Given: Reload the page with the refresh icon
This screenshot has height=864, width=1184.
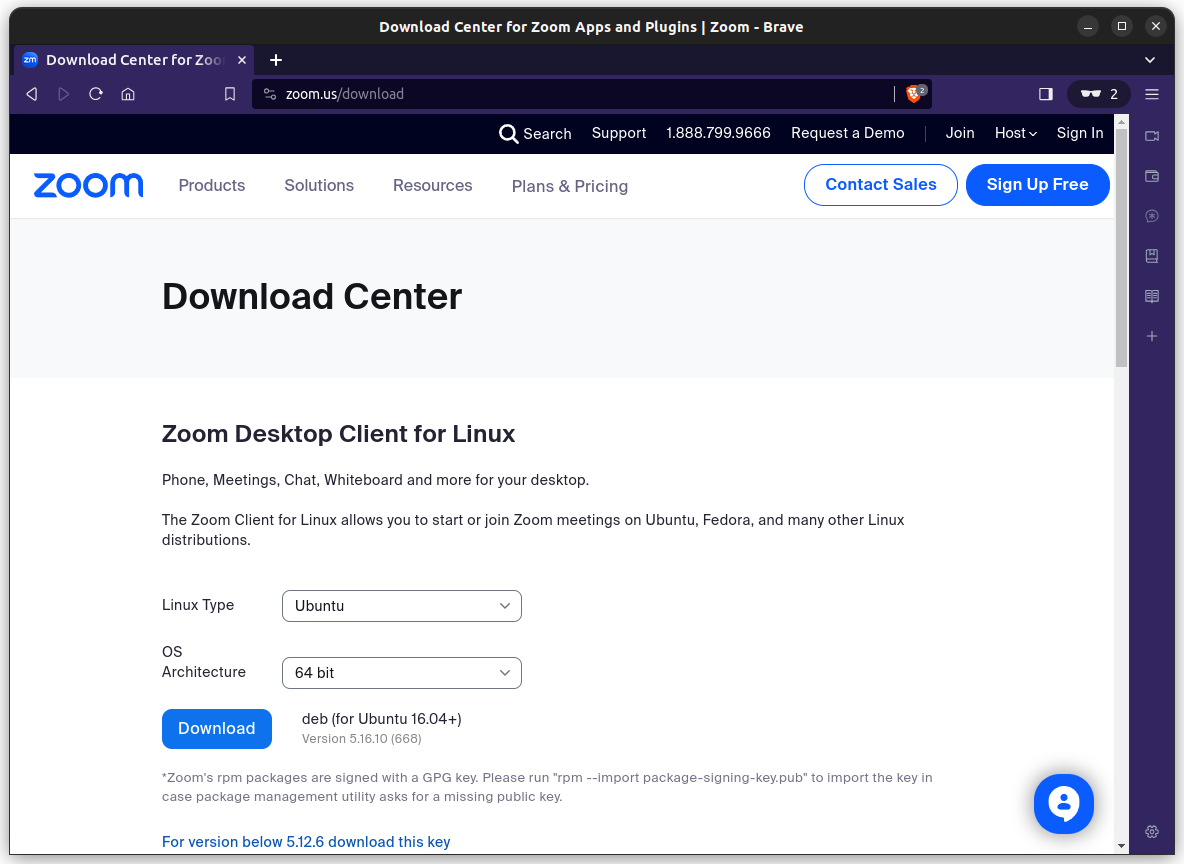Looking at the screenshot, I should (95, 93).
